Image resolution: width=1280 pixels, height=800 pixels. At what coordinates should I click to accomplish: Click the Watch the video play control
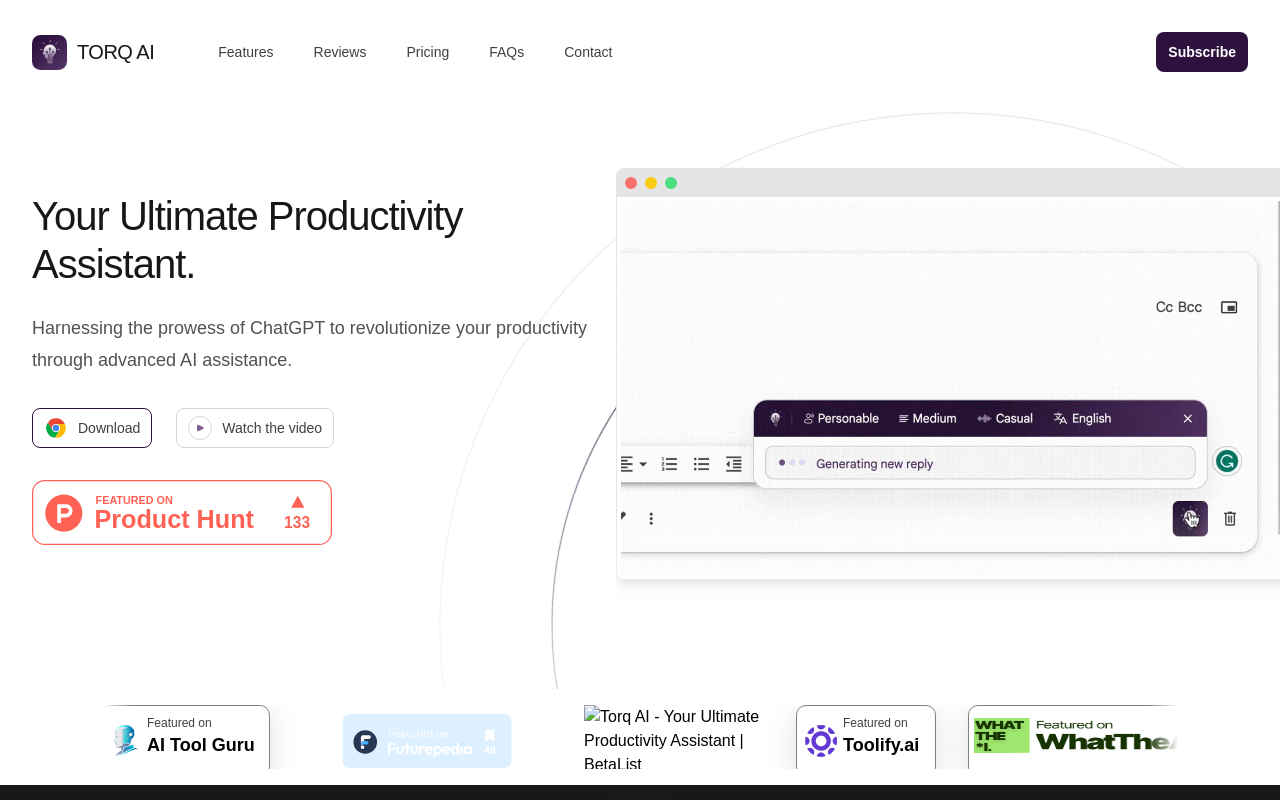pos(199,427)
